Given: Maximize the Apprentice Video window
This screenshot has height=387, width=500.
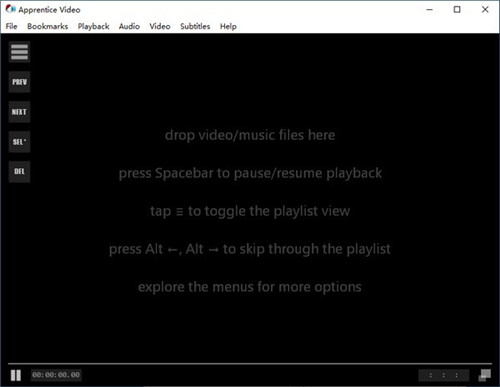Looking at the screenshot, I should [457, 10].
